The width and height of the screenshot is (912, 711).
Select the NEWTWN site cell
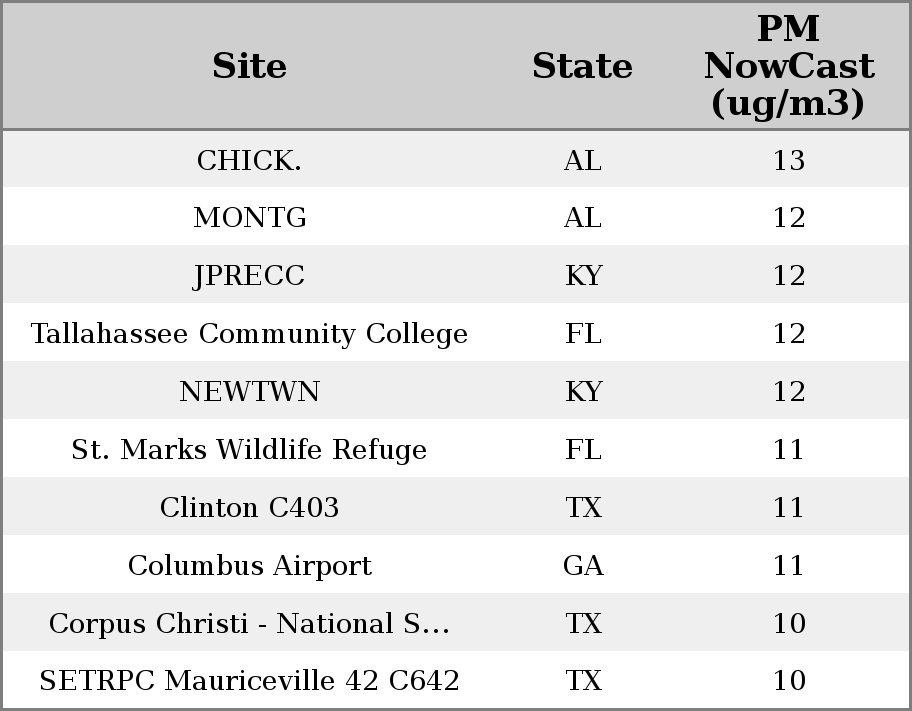tap(249, 392)
